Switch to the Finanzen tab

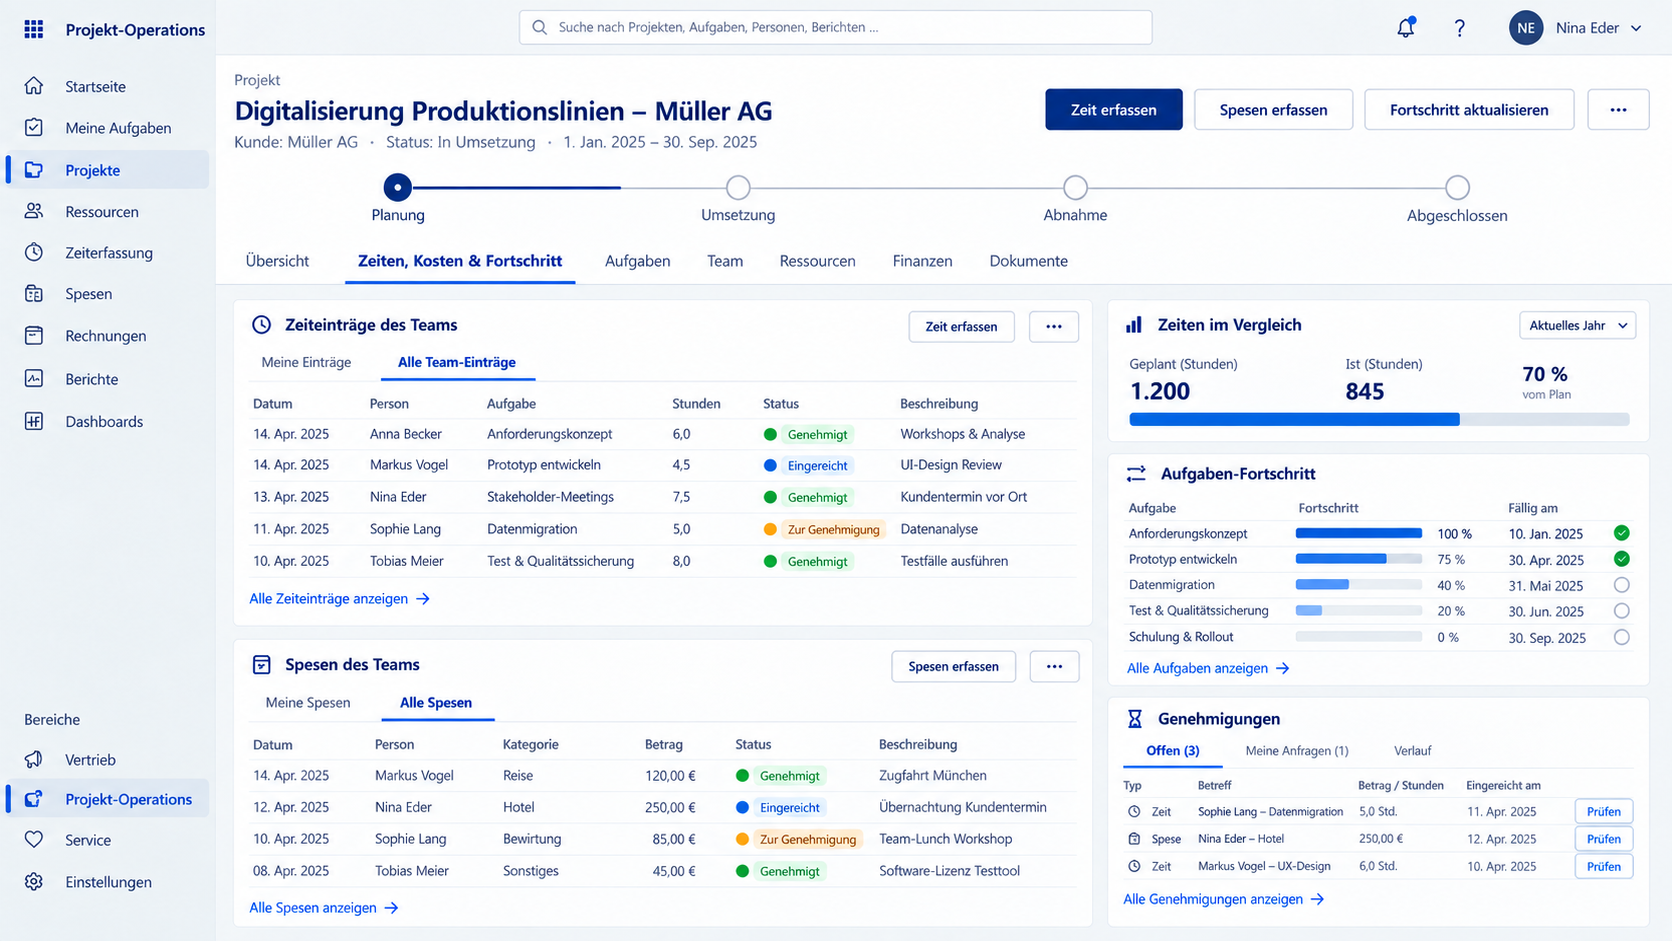pos(922,261)
